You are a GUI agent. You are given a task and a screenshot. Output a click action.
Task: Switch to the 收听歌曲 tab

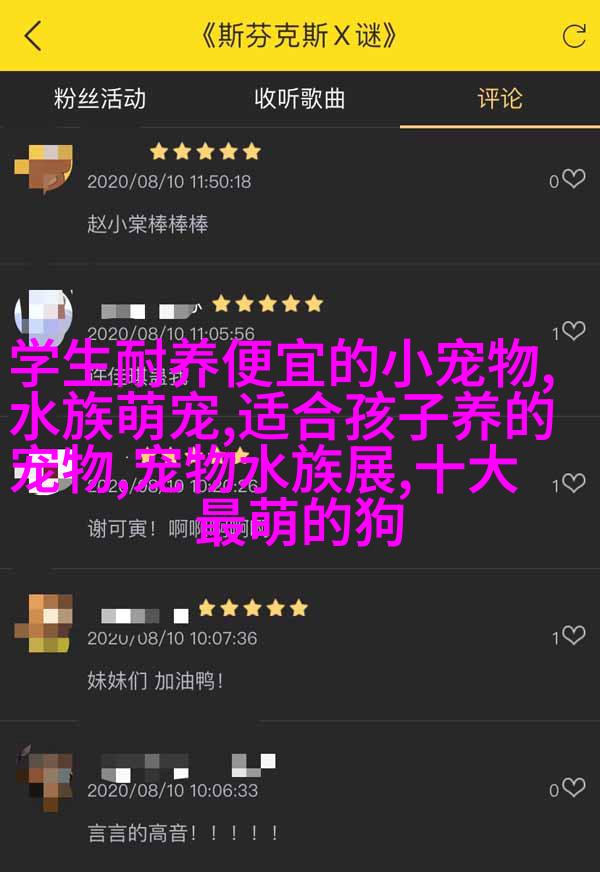coord(300,99)
